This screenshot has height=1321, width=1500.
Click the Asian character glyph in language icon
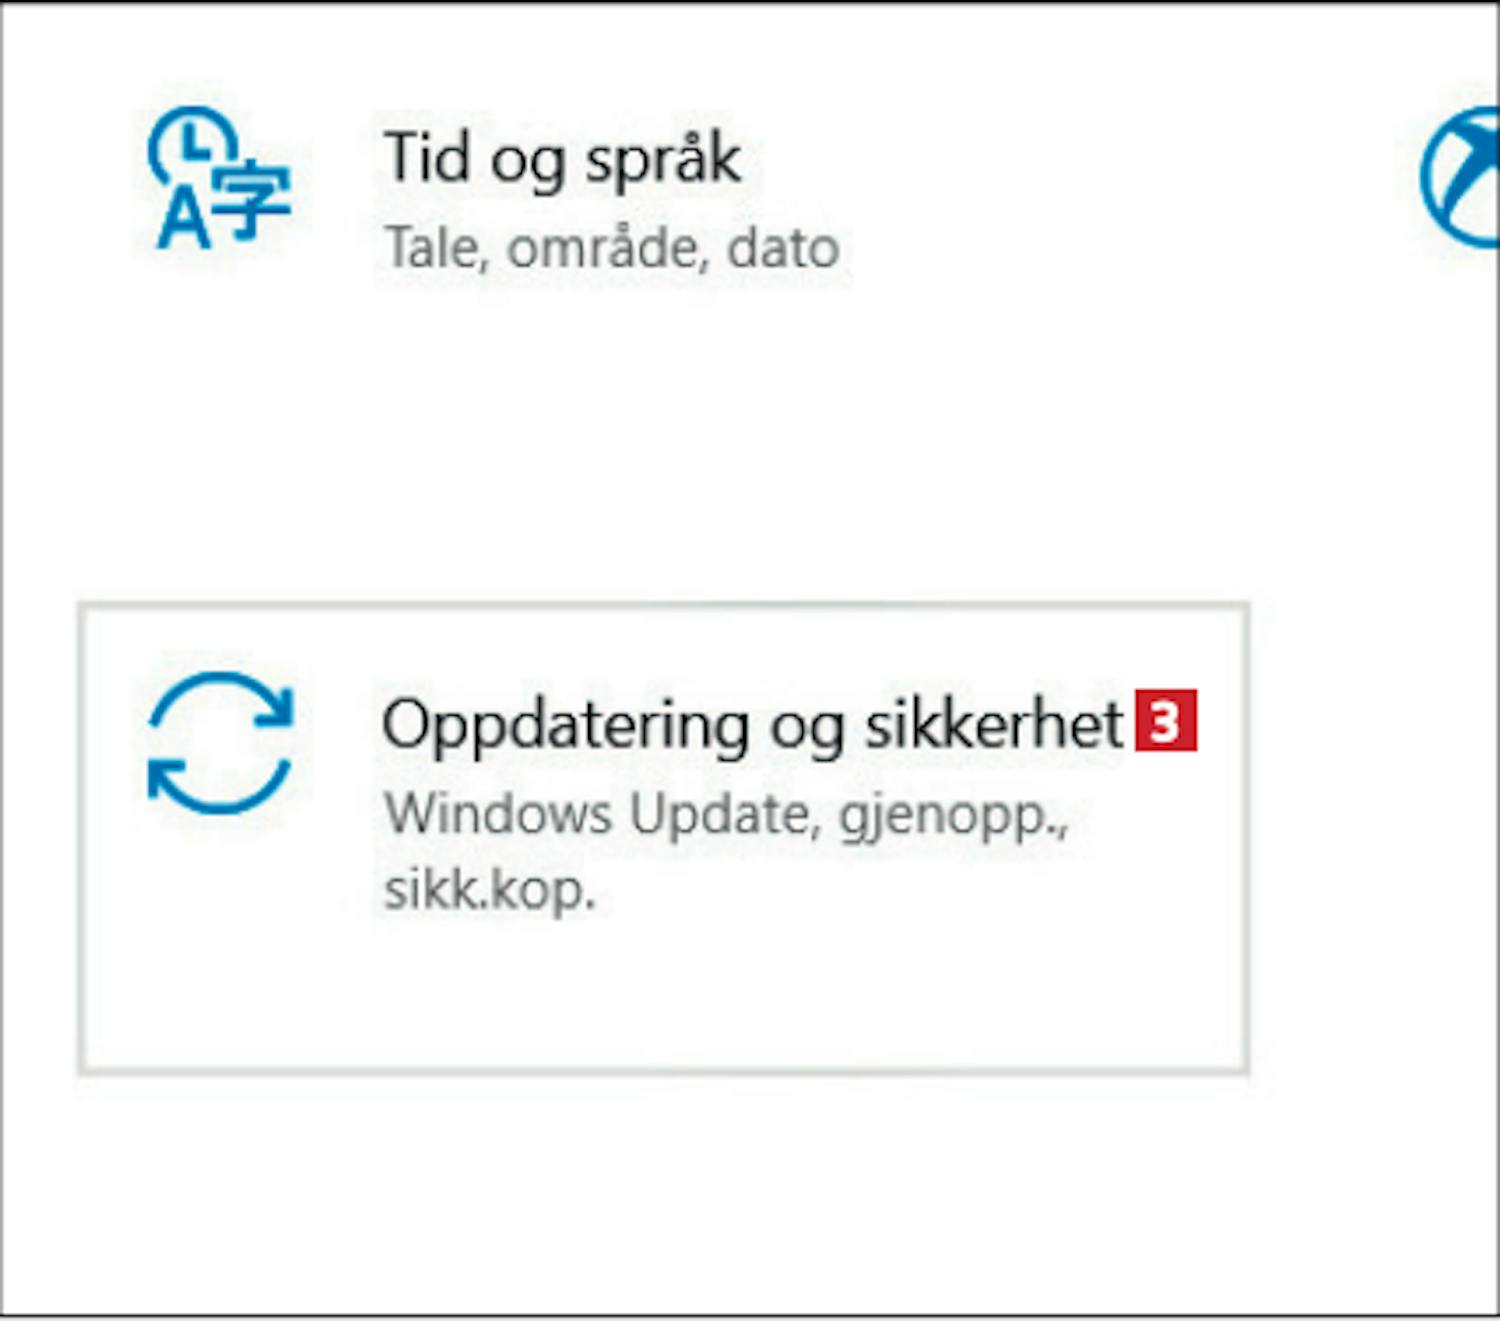pyautogui.click(x=251, y=200)
